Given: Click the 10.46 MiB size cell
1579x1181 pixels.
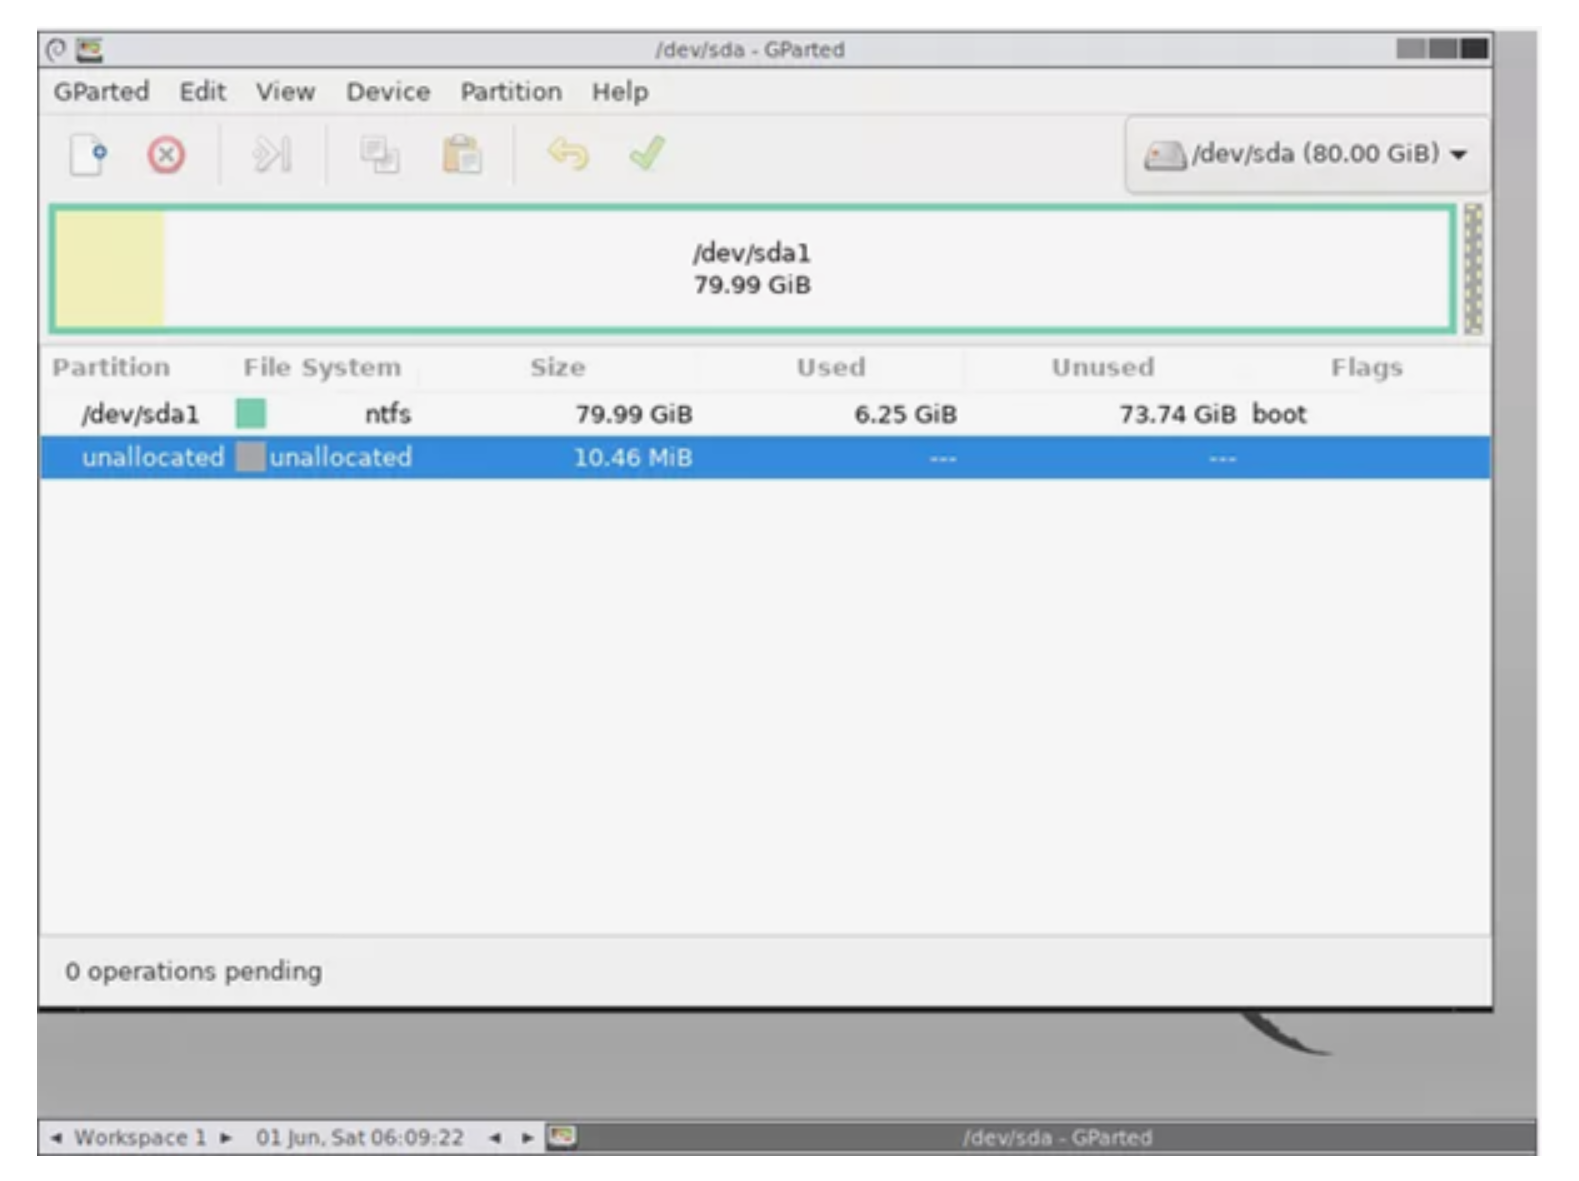Looking at the screenshot, I should 633,457.
